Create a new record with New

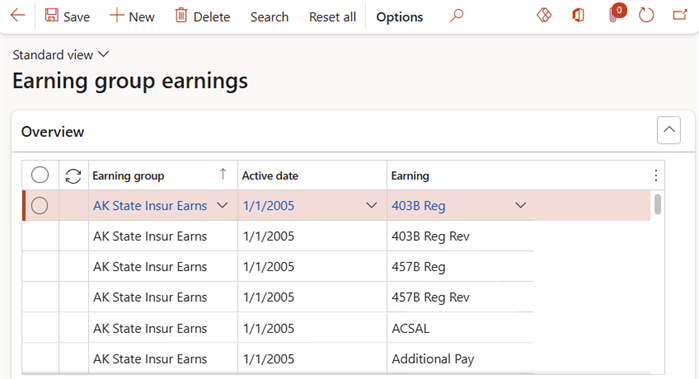tap(132, 16)
